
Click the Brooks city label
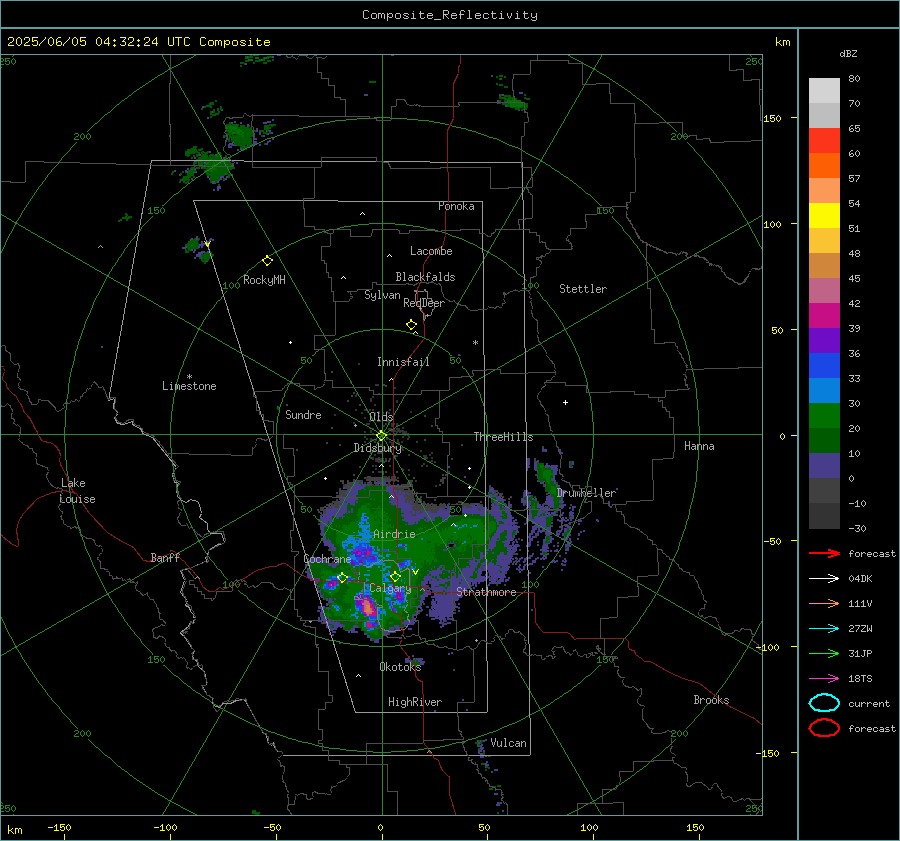click(x=711, y=700)
